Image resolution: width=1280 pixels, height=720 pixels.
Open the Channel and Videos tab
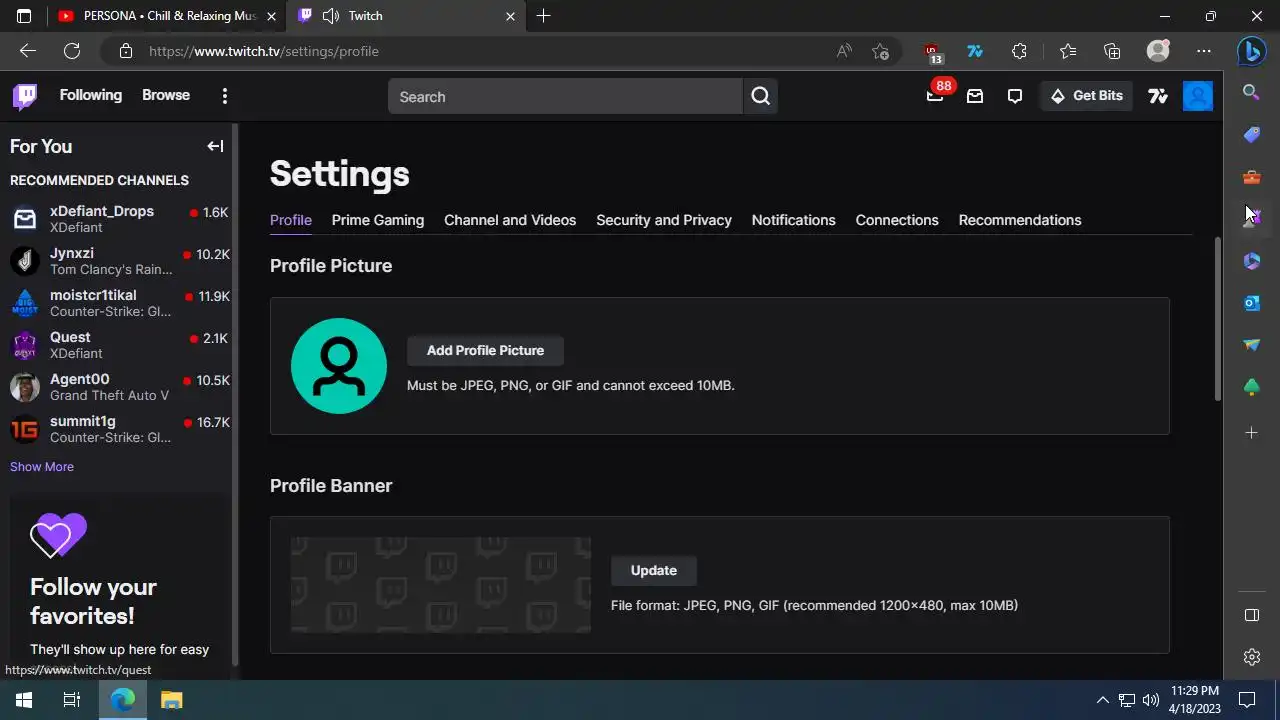[x=510, y=220]
